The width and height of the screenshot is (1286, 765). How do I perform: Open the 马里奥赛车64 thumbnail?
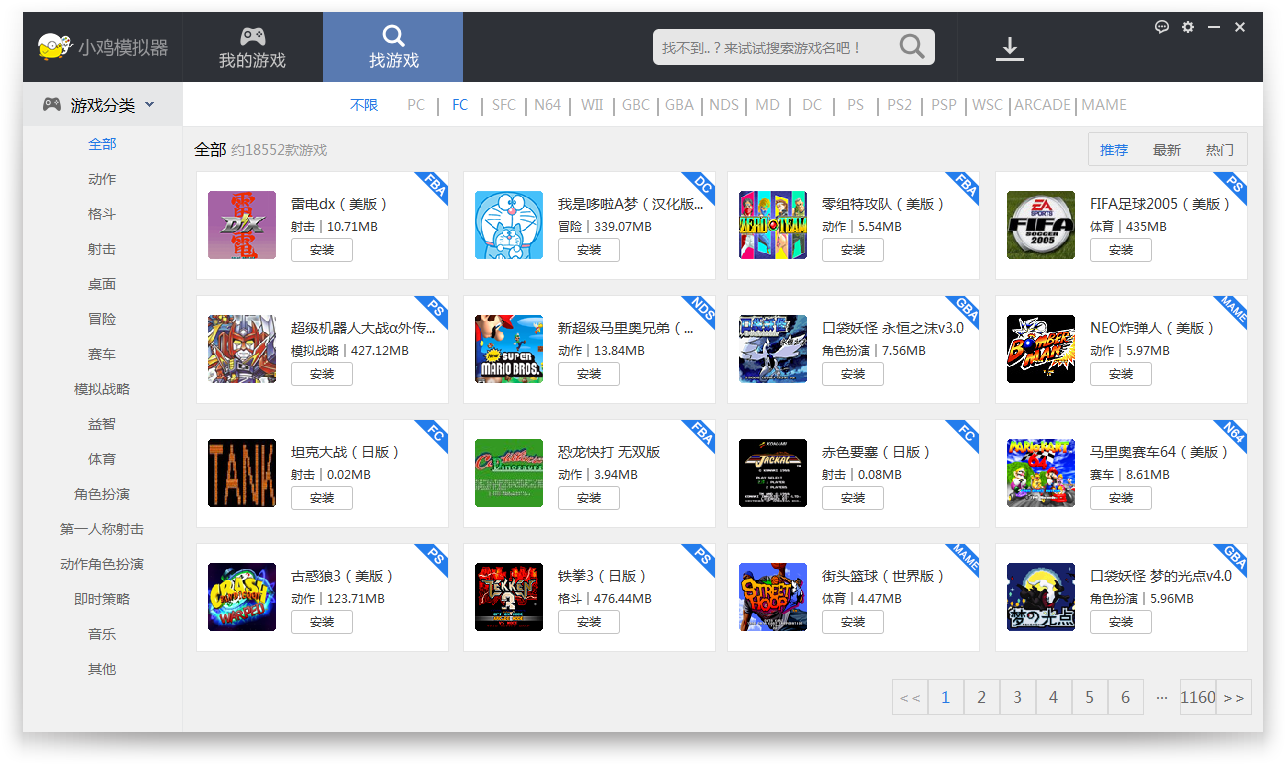click(1041, 473)
